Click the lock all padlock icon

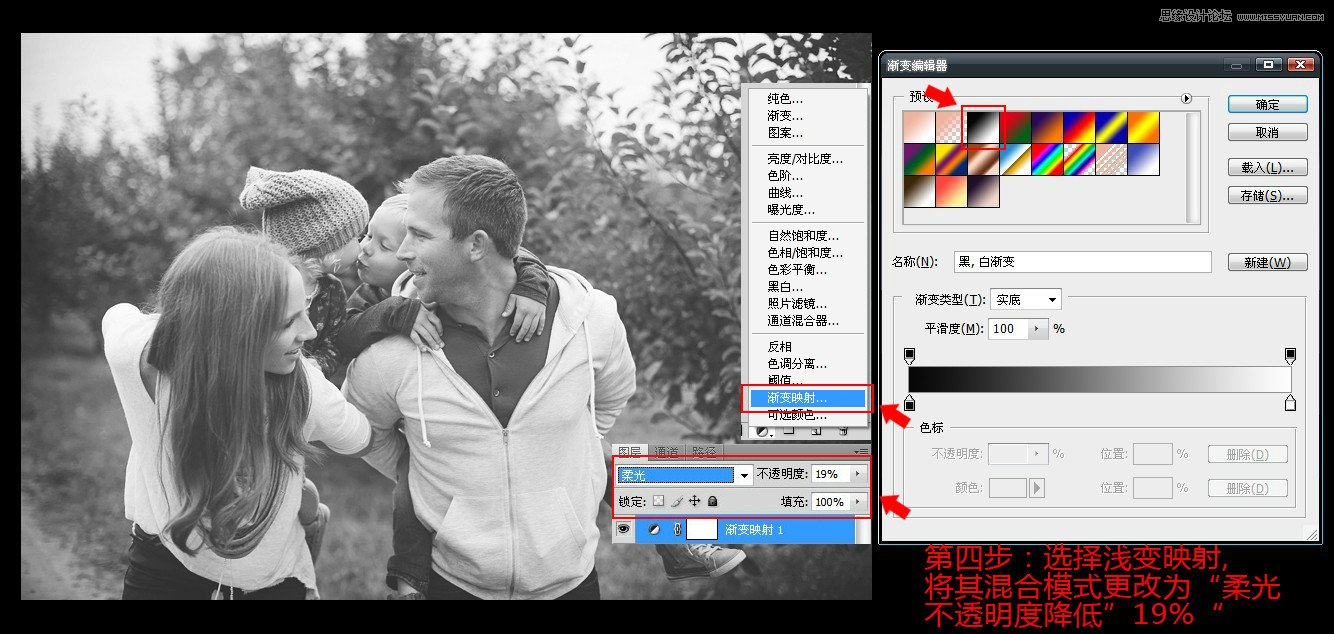point(712,502)
